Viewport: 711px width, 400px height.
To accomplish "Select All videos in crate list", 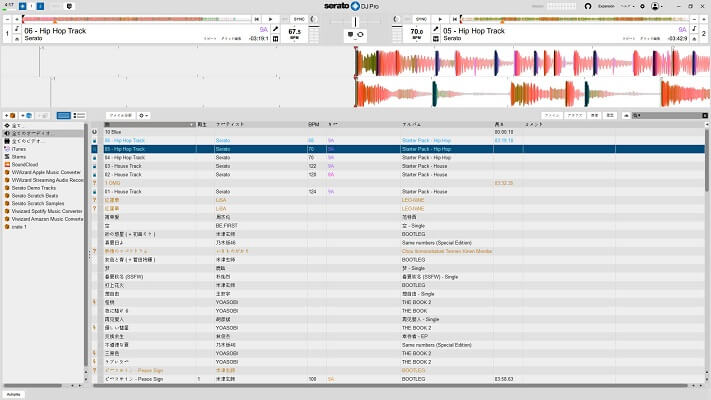I will pyautogui.click(x=43, y=141).
